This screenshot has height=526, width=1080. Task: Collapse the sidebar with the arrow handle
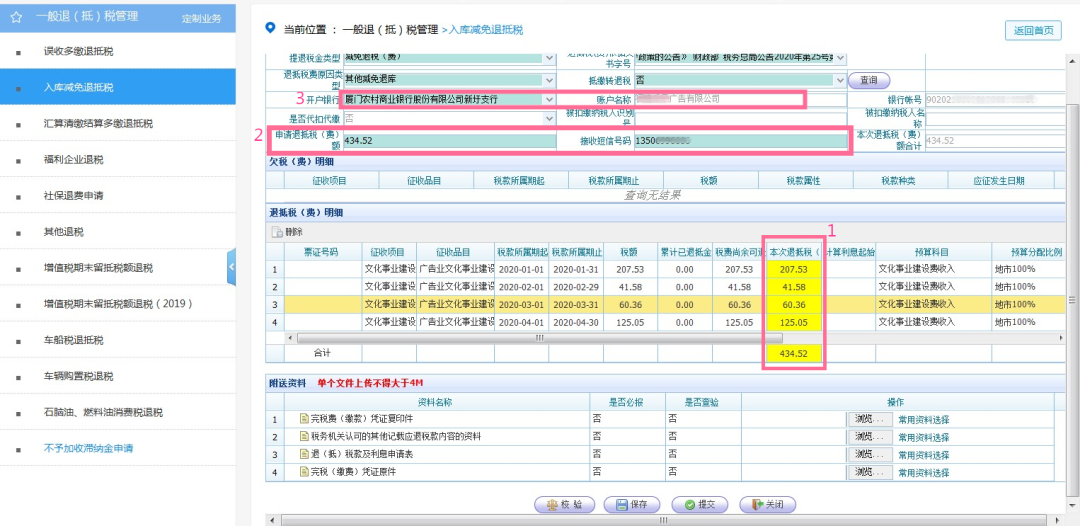(x=231, y=267)
